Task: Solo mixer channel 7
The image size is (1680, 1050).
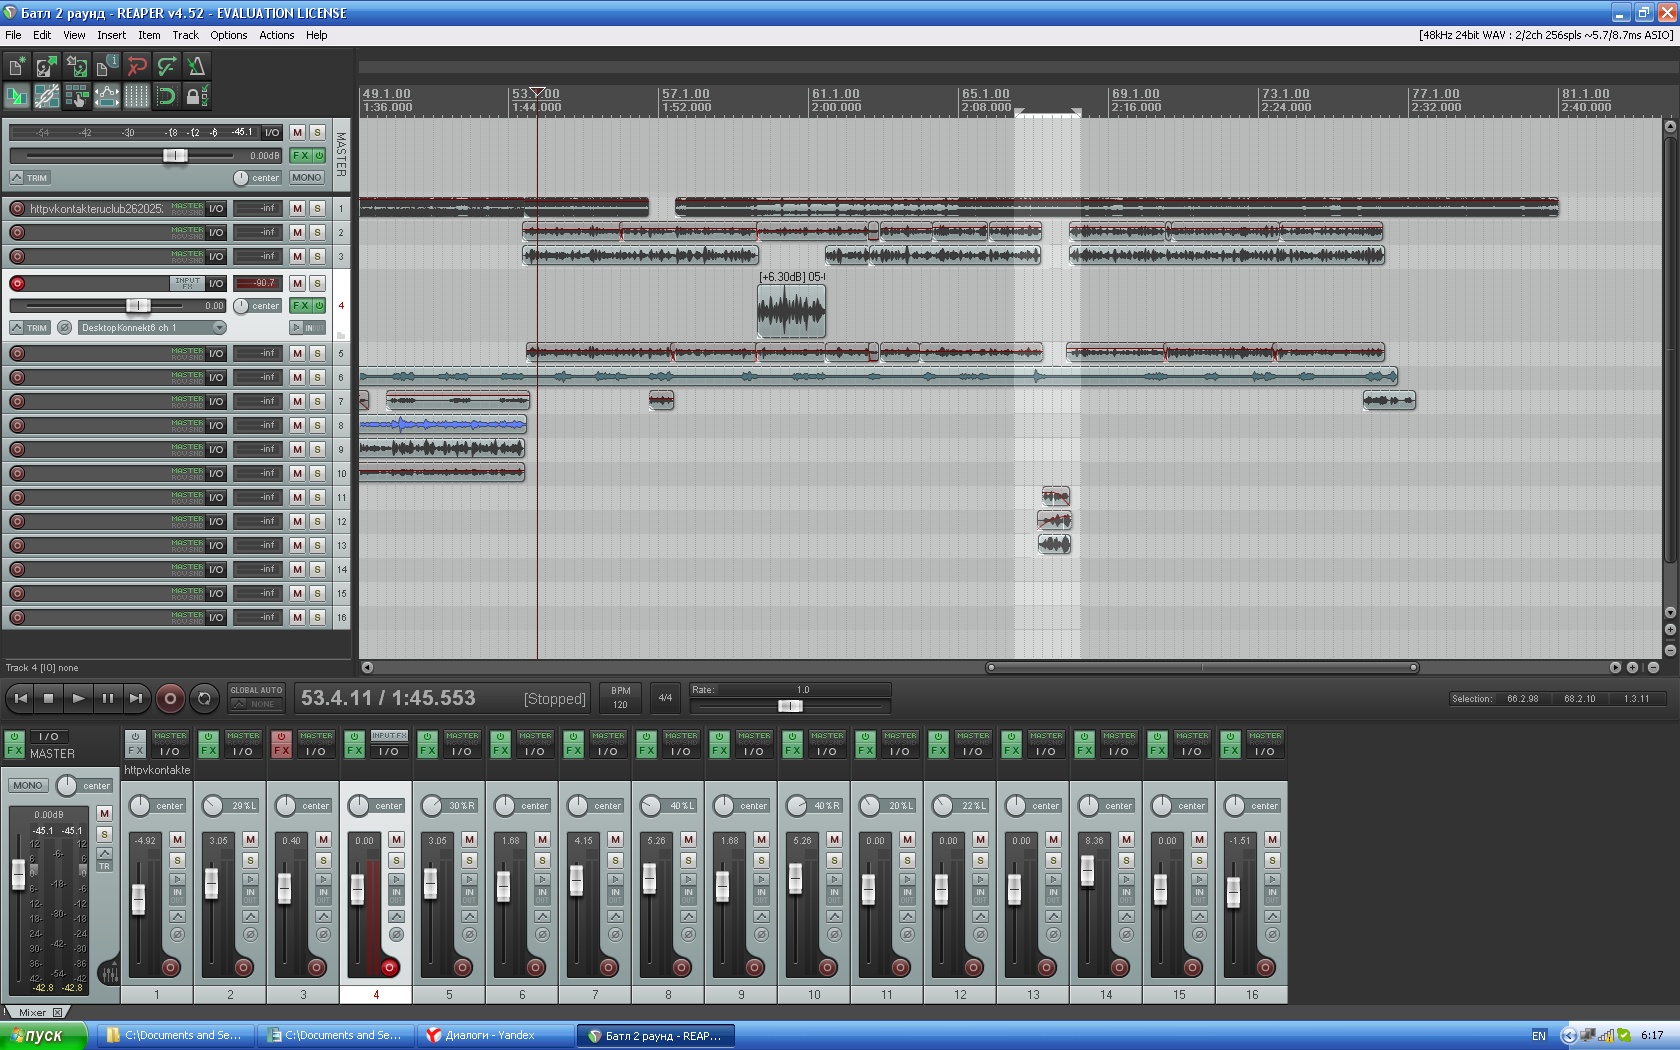Action: click(x=615, y=860)
